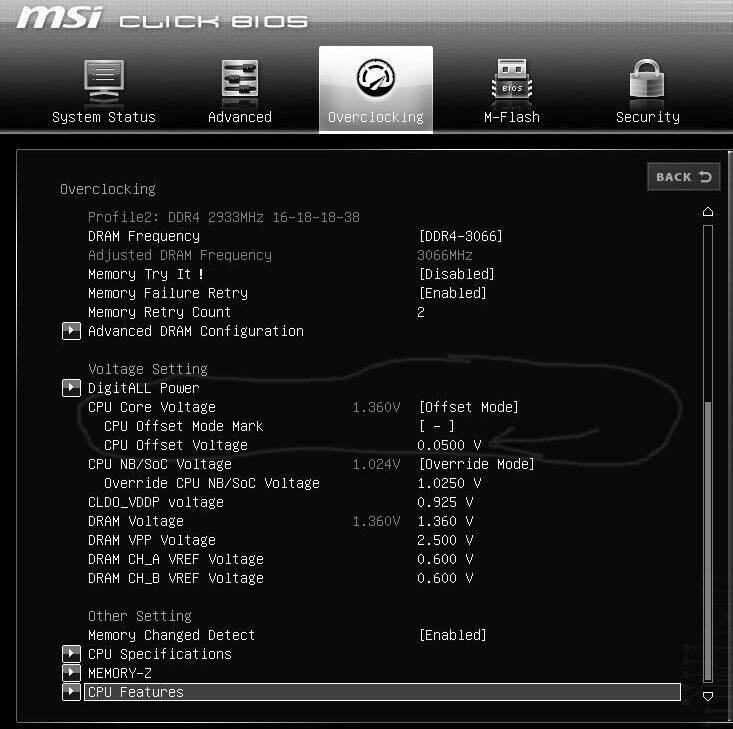Click the M-Flash tab label
The height and width of the screenshot is (729, 733).
512,117
